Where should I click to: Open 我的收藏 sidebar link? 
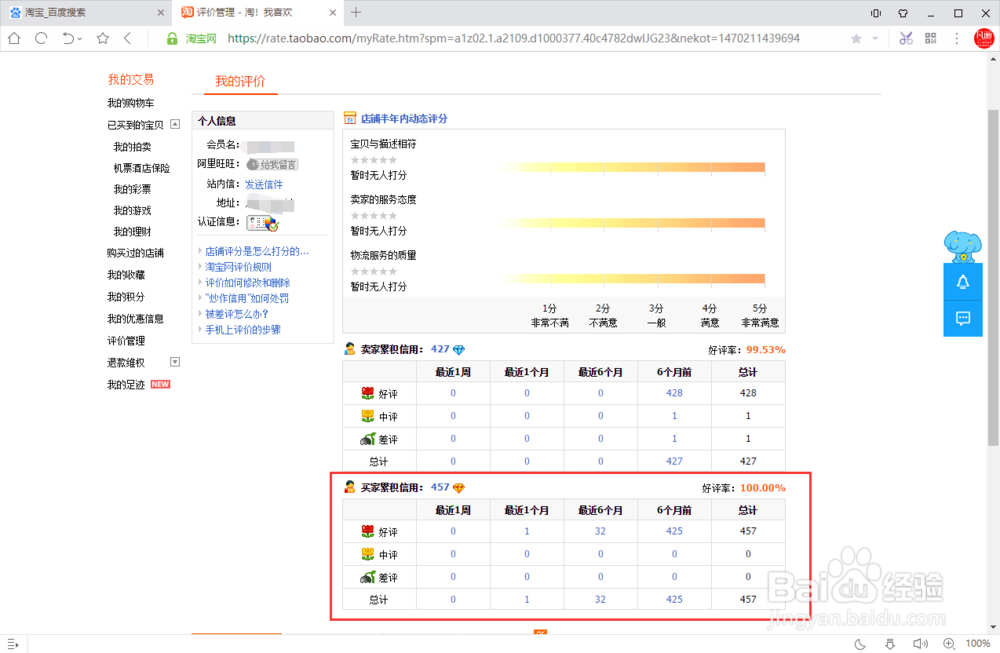coord(126,274)
